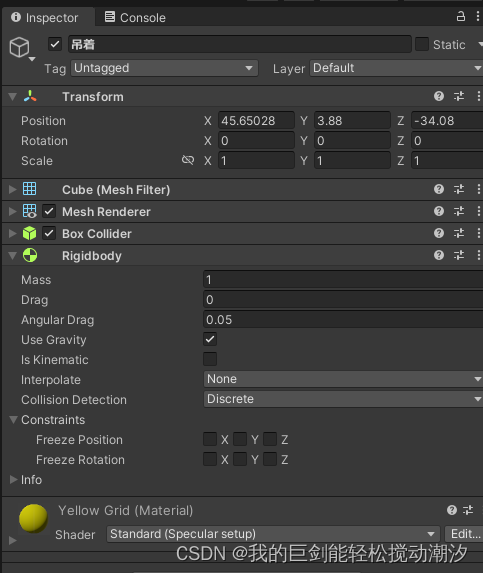Open Mesh Renderer more options menu

pos(478,211)
